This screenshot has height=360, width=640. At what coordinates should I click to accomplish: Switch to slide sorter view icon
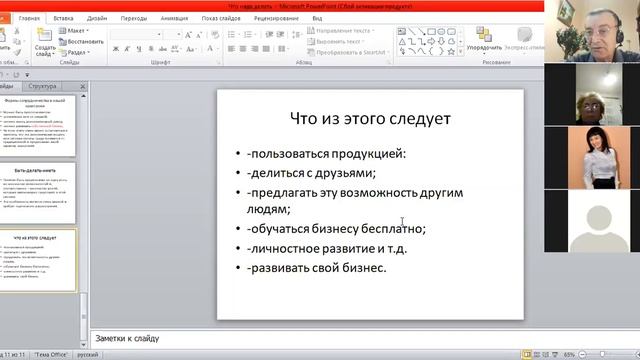point(537,355)
